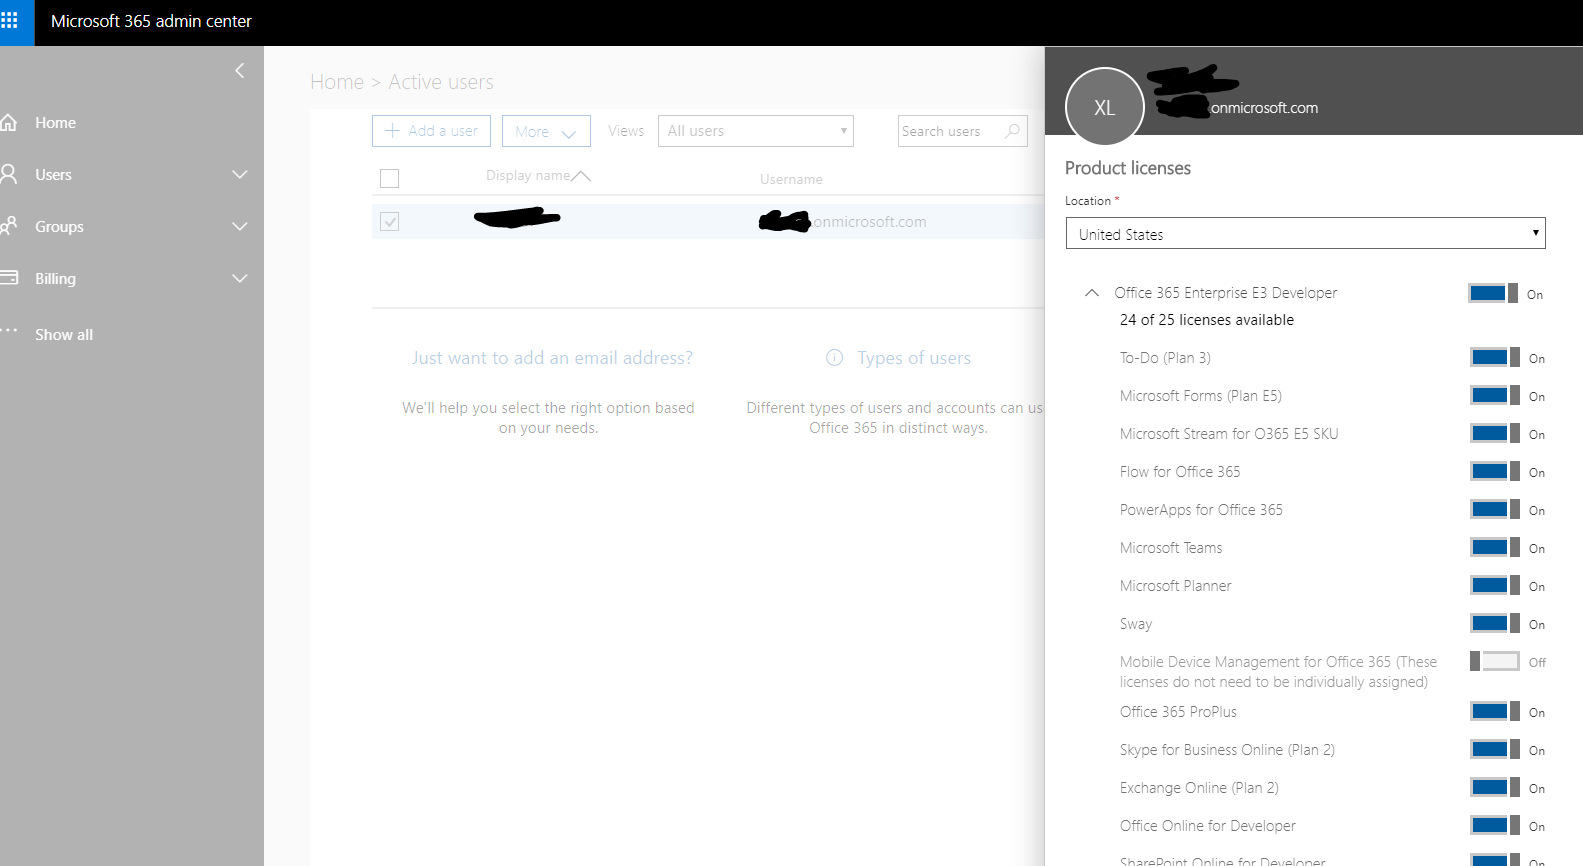Click the Location field label
1583x866 pixels.
(1092, 201)
